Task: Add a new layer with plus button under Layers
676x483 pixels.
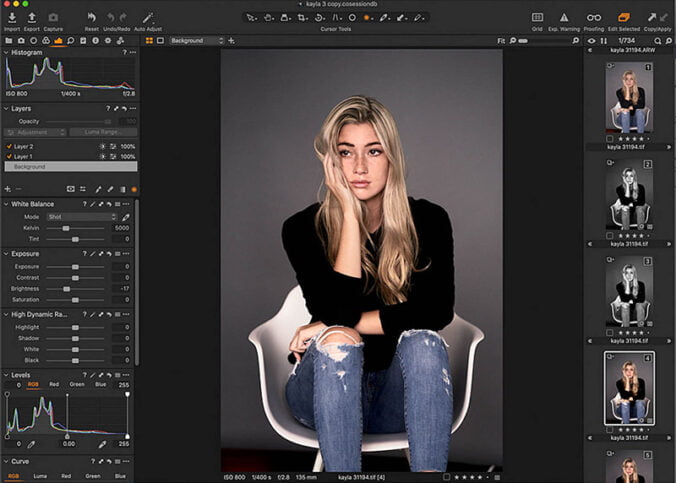Action: point(7,189)
